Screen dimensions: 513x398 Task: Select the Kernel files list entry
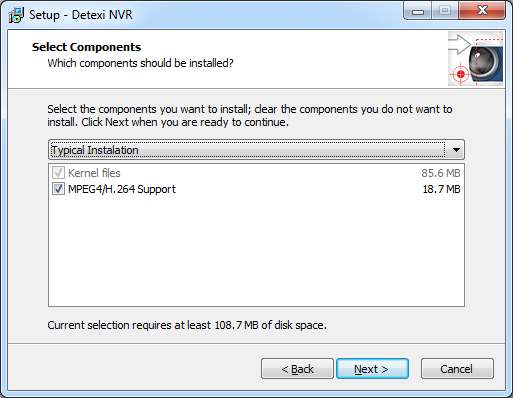[256, 173]
